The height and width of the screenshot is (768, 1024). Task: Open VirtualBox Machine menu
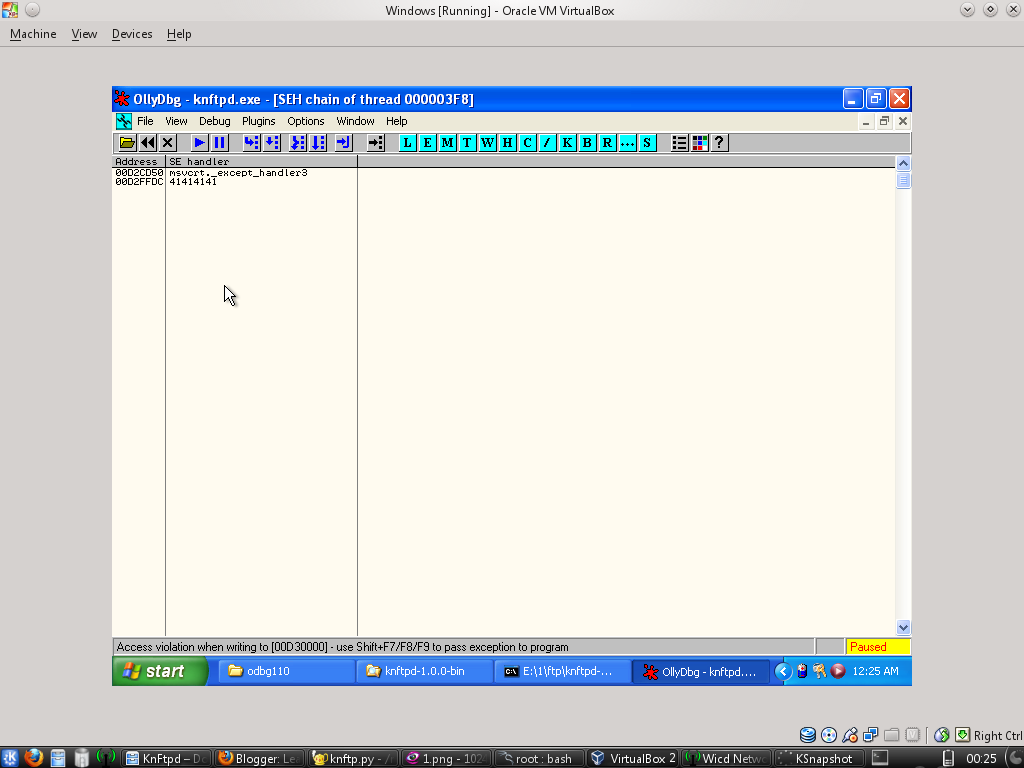33,34
